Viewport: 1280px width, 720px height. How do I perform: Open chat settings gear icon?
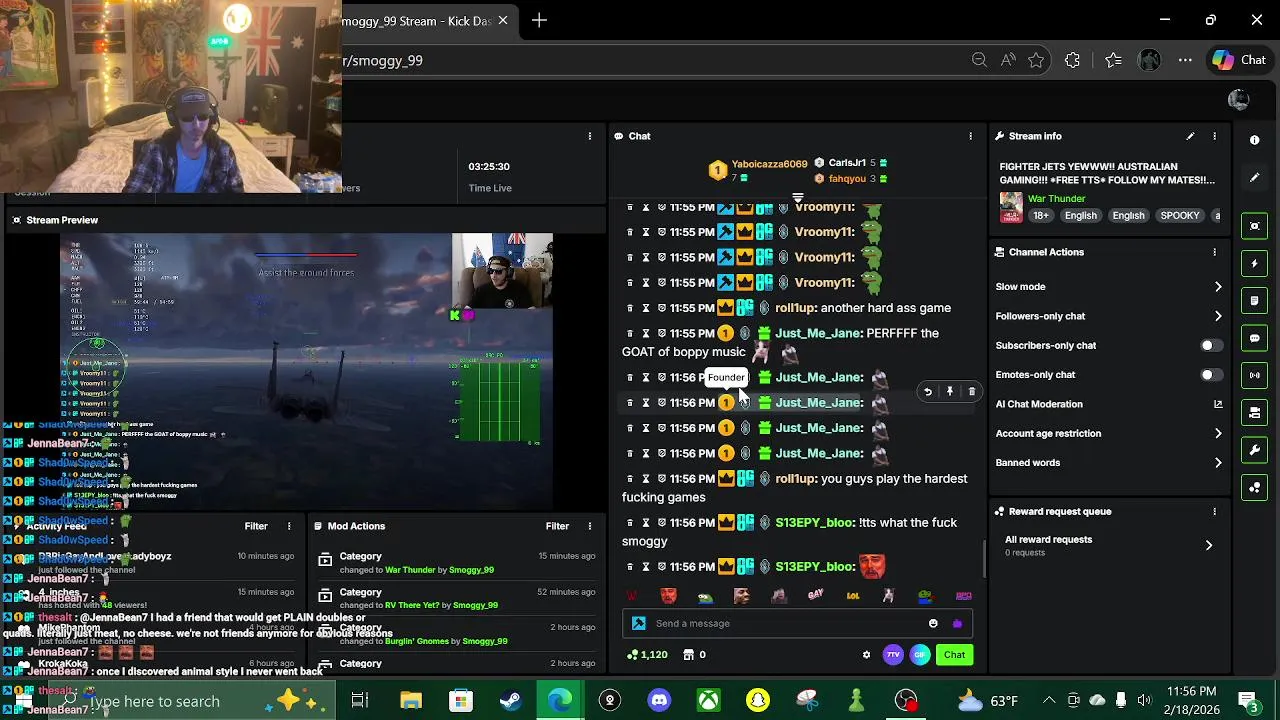click(866, 655)
